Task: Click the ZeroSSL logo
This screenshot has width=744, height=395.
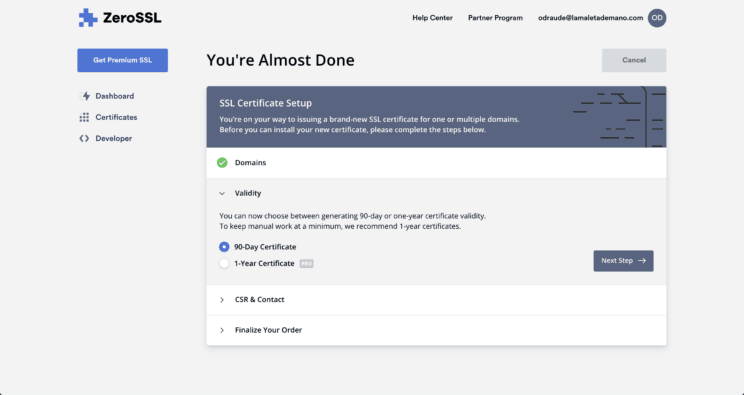Action: 120,18
